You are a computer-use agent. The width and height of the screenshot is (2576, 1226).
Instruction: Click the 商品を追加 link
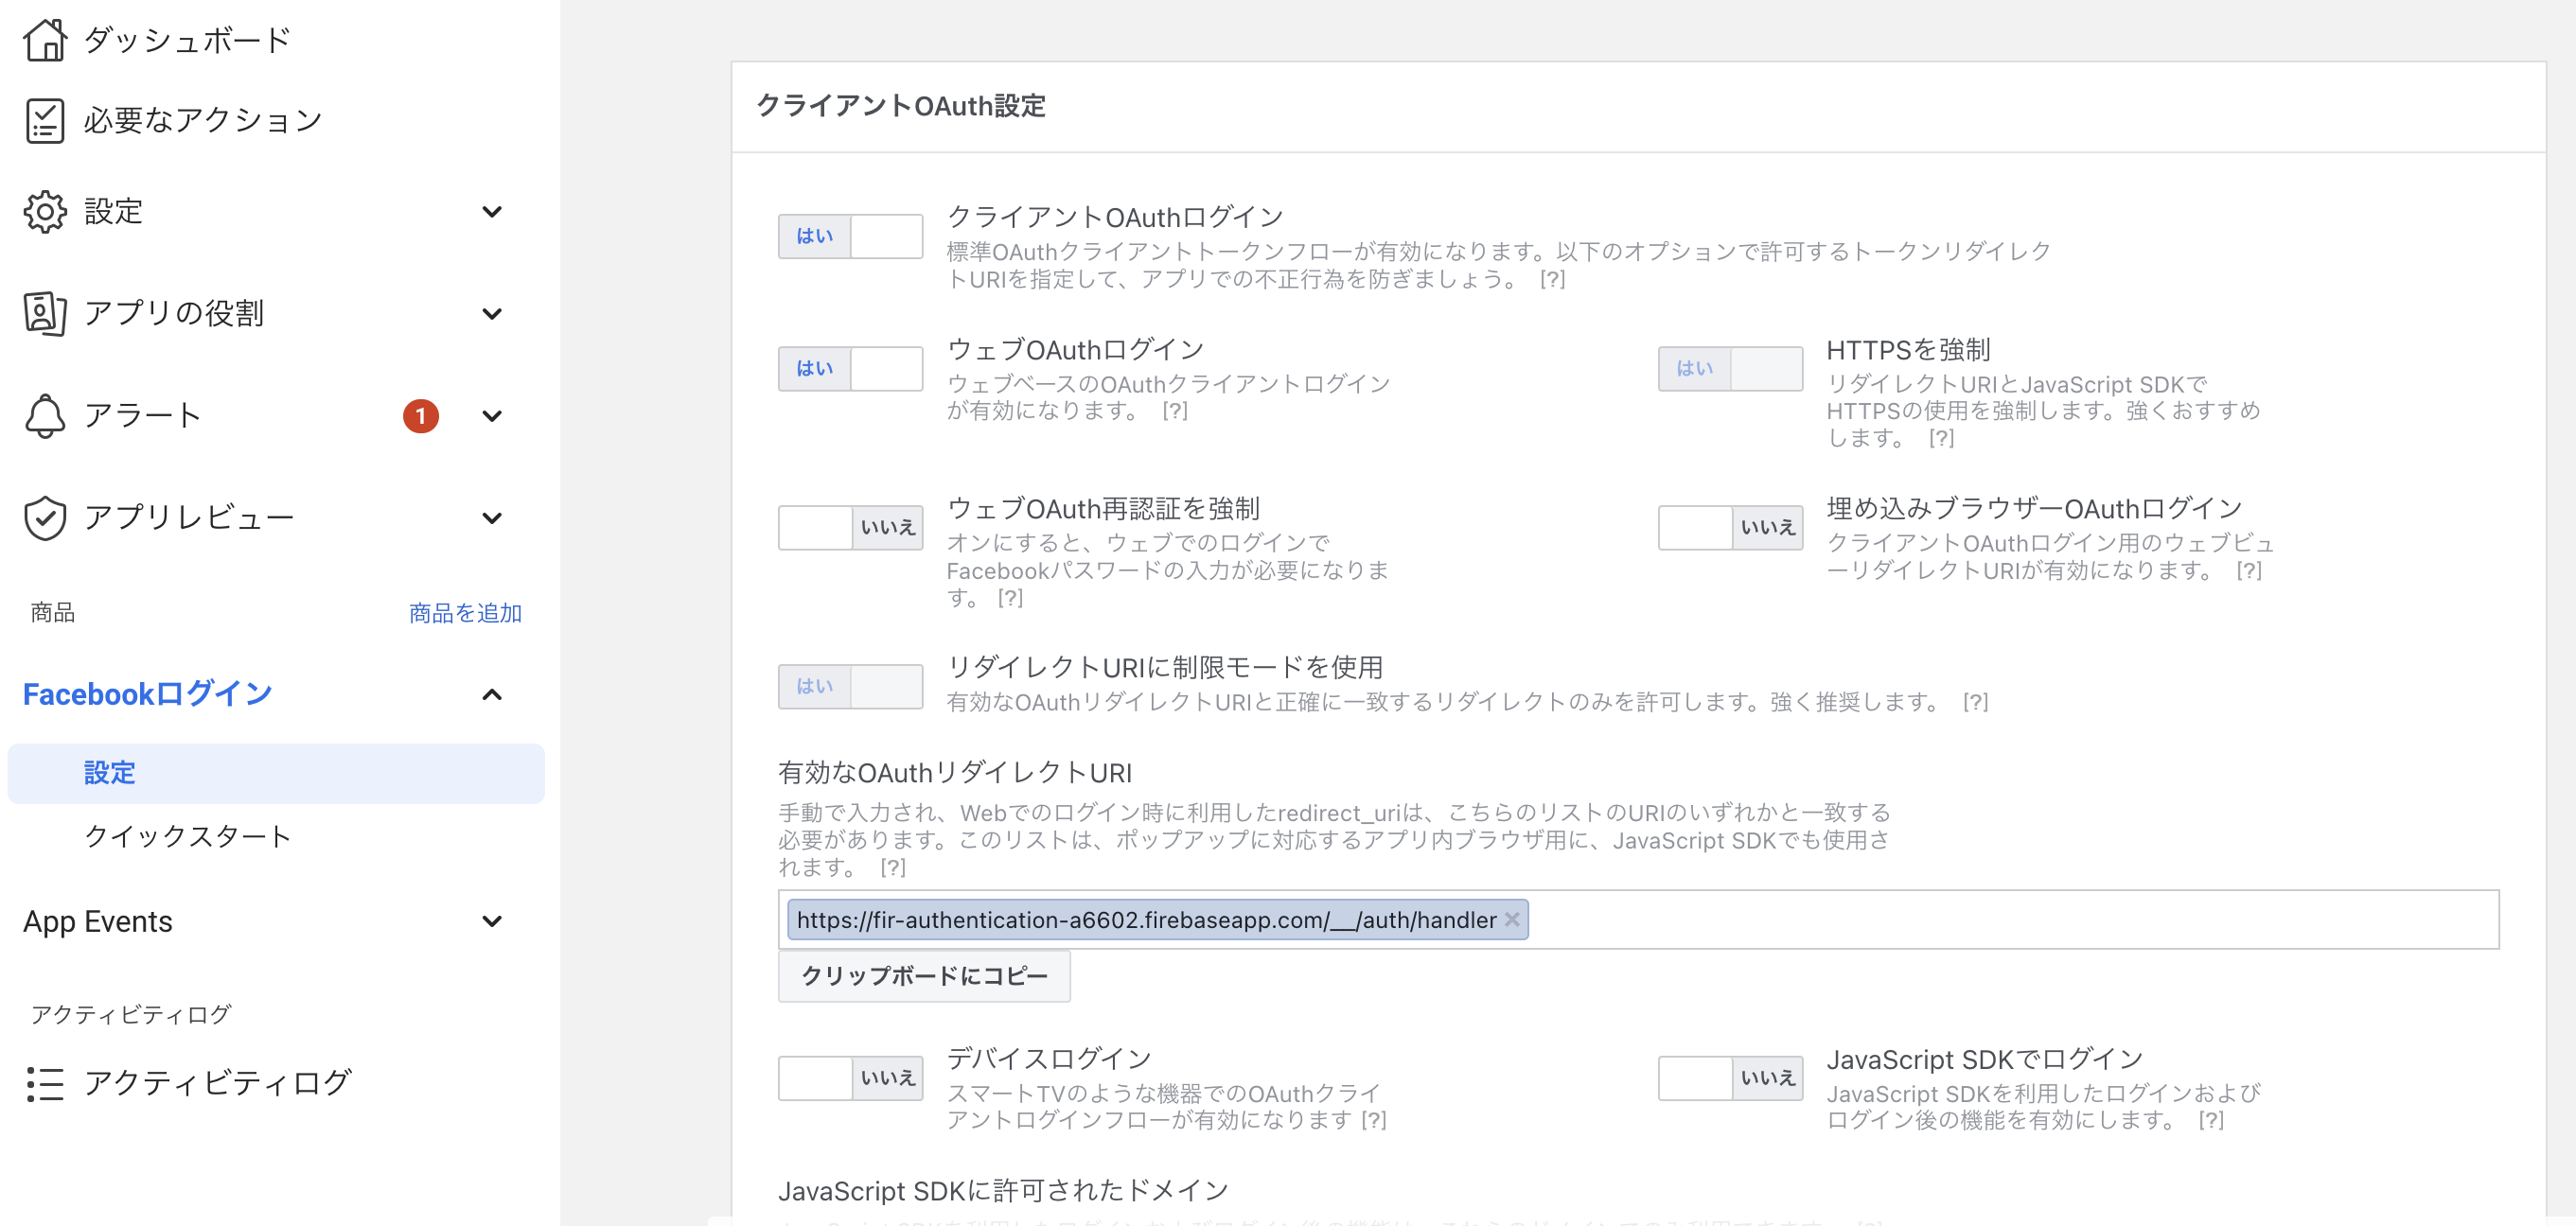(464, 613)
